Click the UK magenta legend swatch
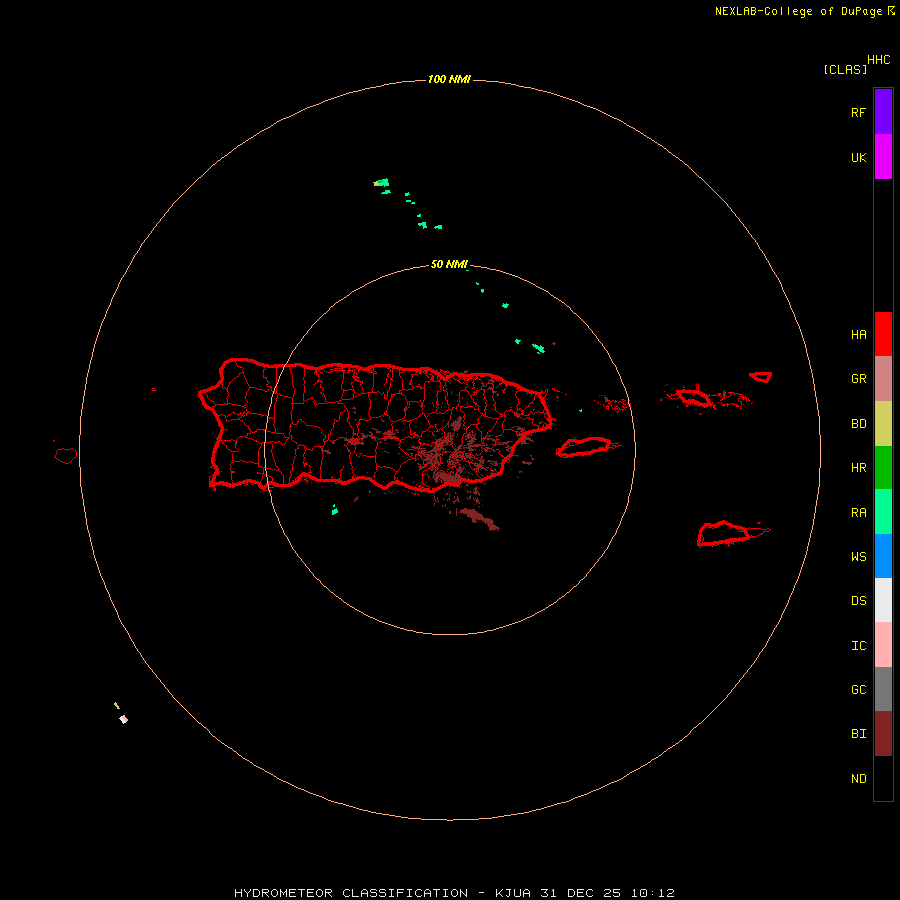 coord(883,157)
